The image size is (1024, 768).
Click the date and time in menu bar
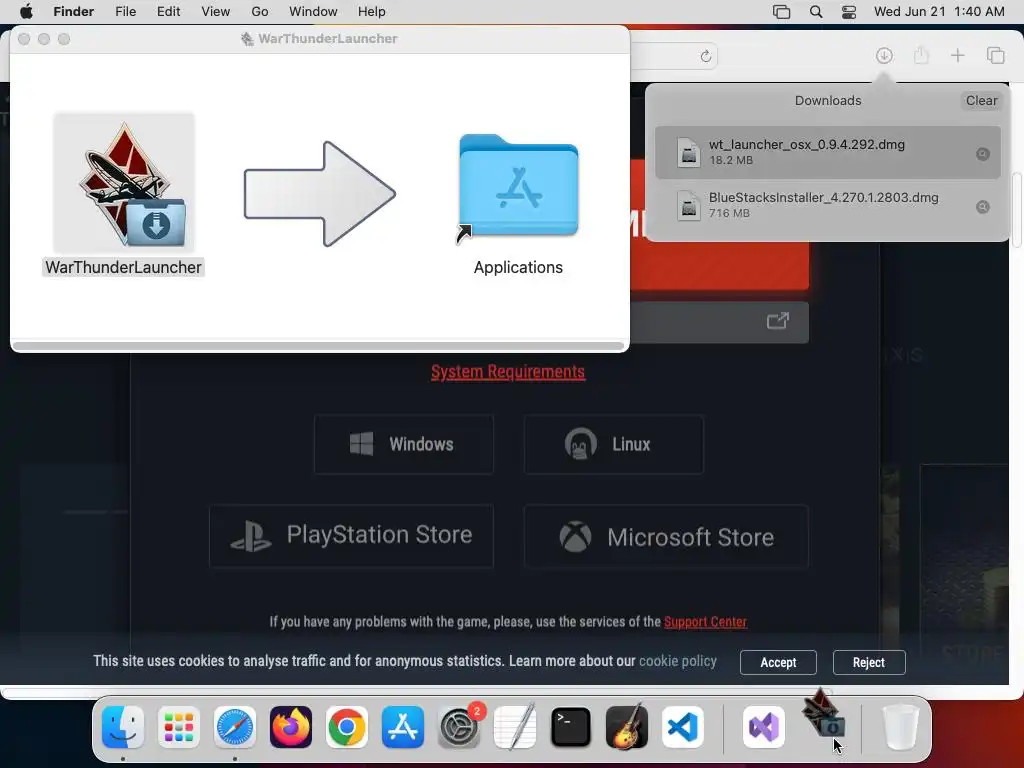(x=939, y=12)
